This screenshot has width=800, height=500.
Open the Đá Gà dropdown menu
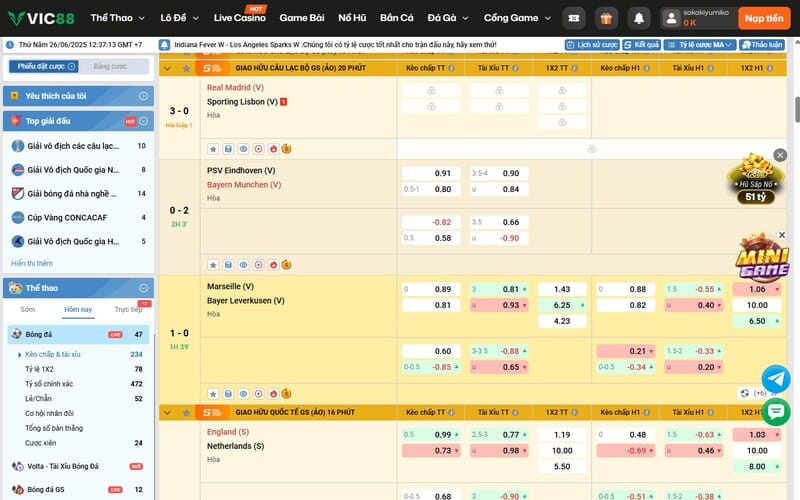(447, 18)
